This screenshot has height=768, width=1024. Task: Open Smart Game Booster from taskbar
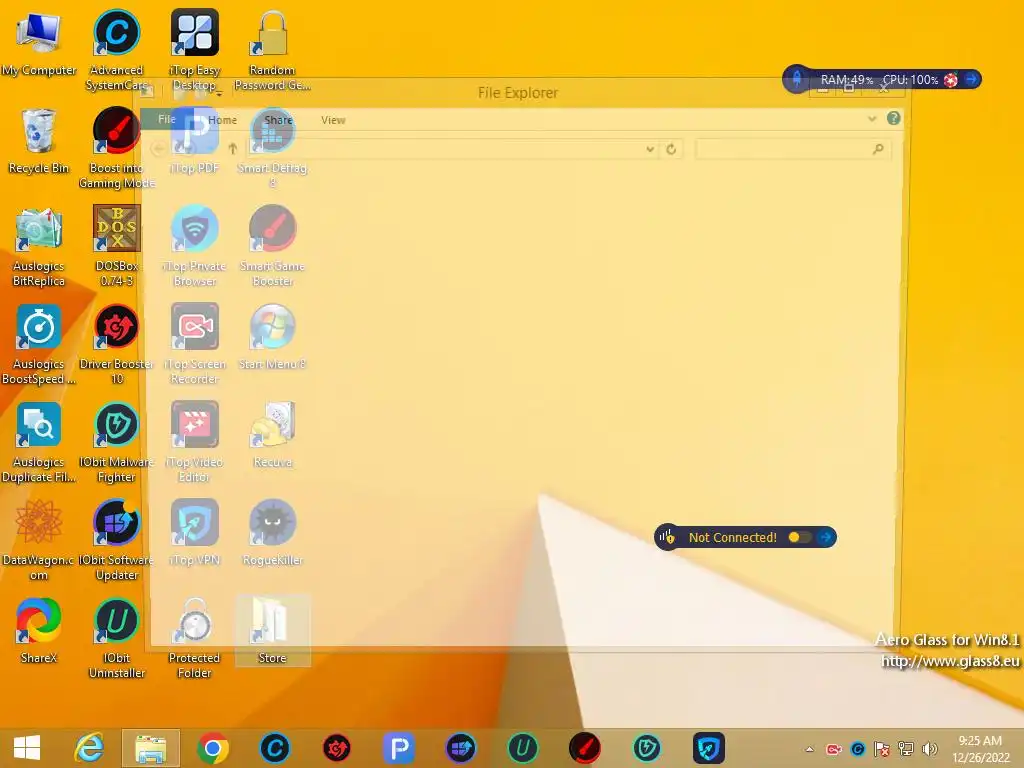tap(584, 748)
